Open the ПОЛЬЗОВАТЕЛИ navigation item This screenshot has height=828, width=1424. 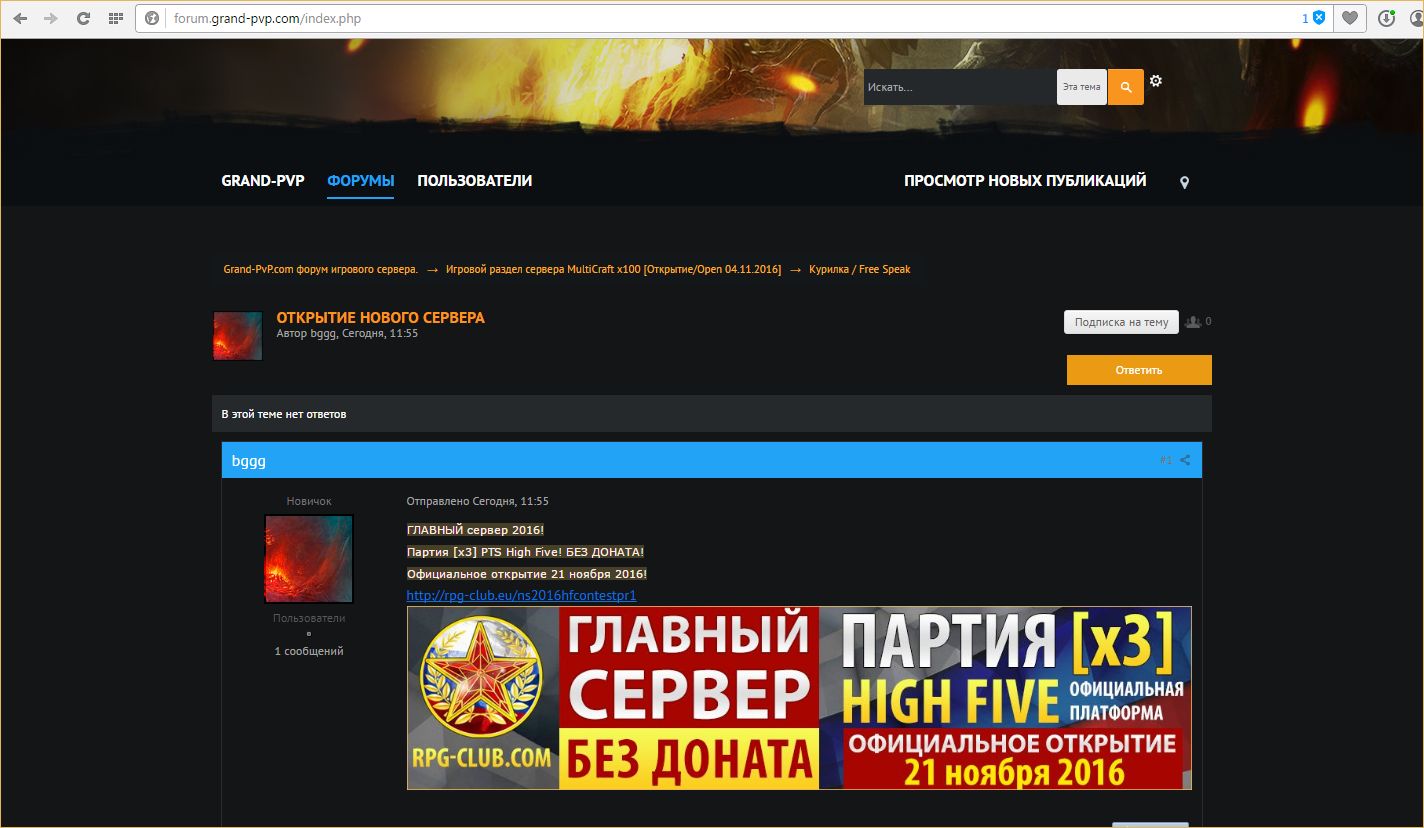point(475,181)
